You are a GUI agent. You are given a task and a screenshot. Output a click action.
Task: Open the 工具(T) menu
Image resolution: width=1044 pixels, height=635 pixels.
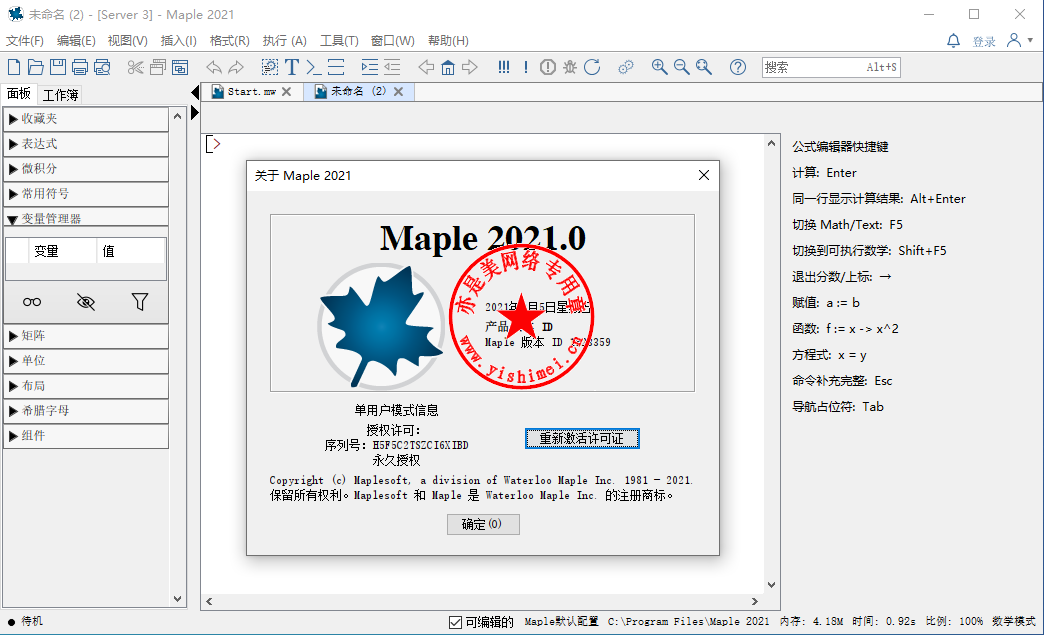[x=339, y=41]
